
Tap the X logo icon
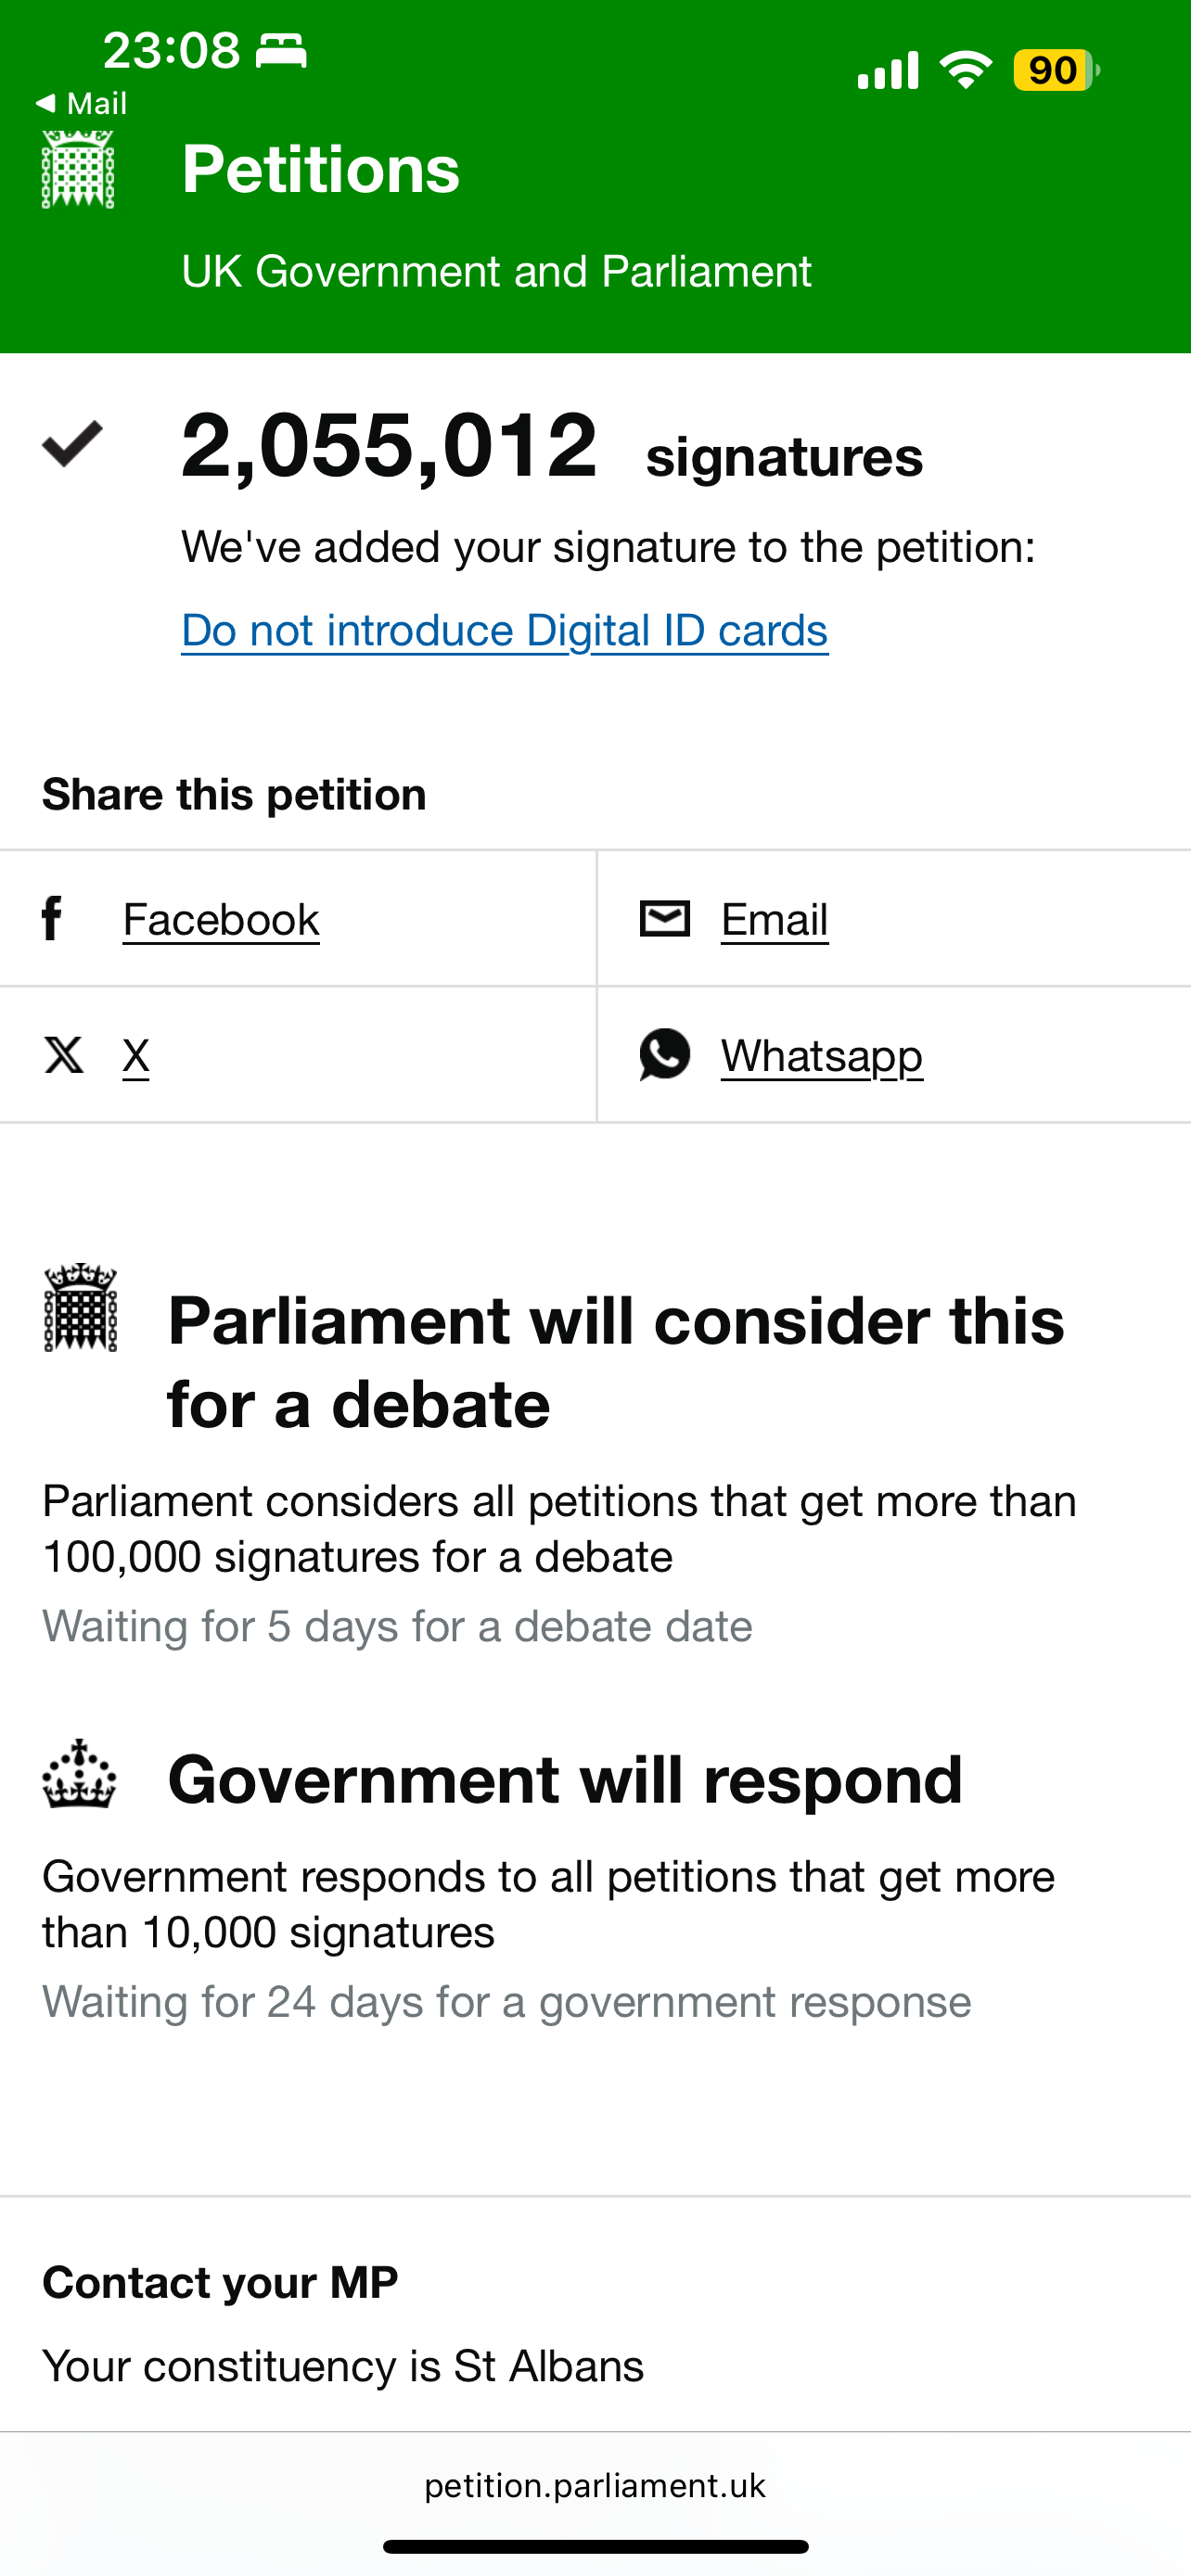point(64,1055)
